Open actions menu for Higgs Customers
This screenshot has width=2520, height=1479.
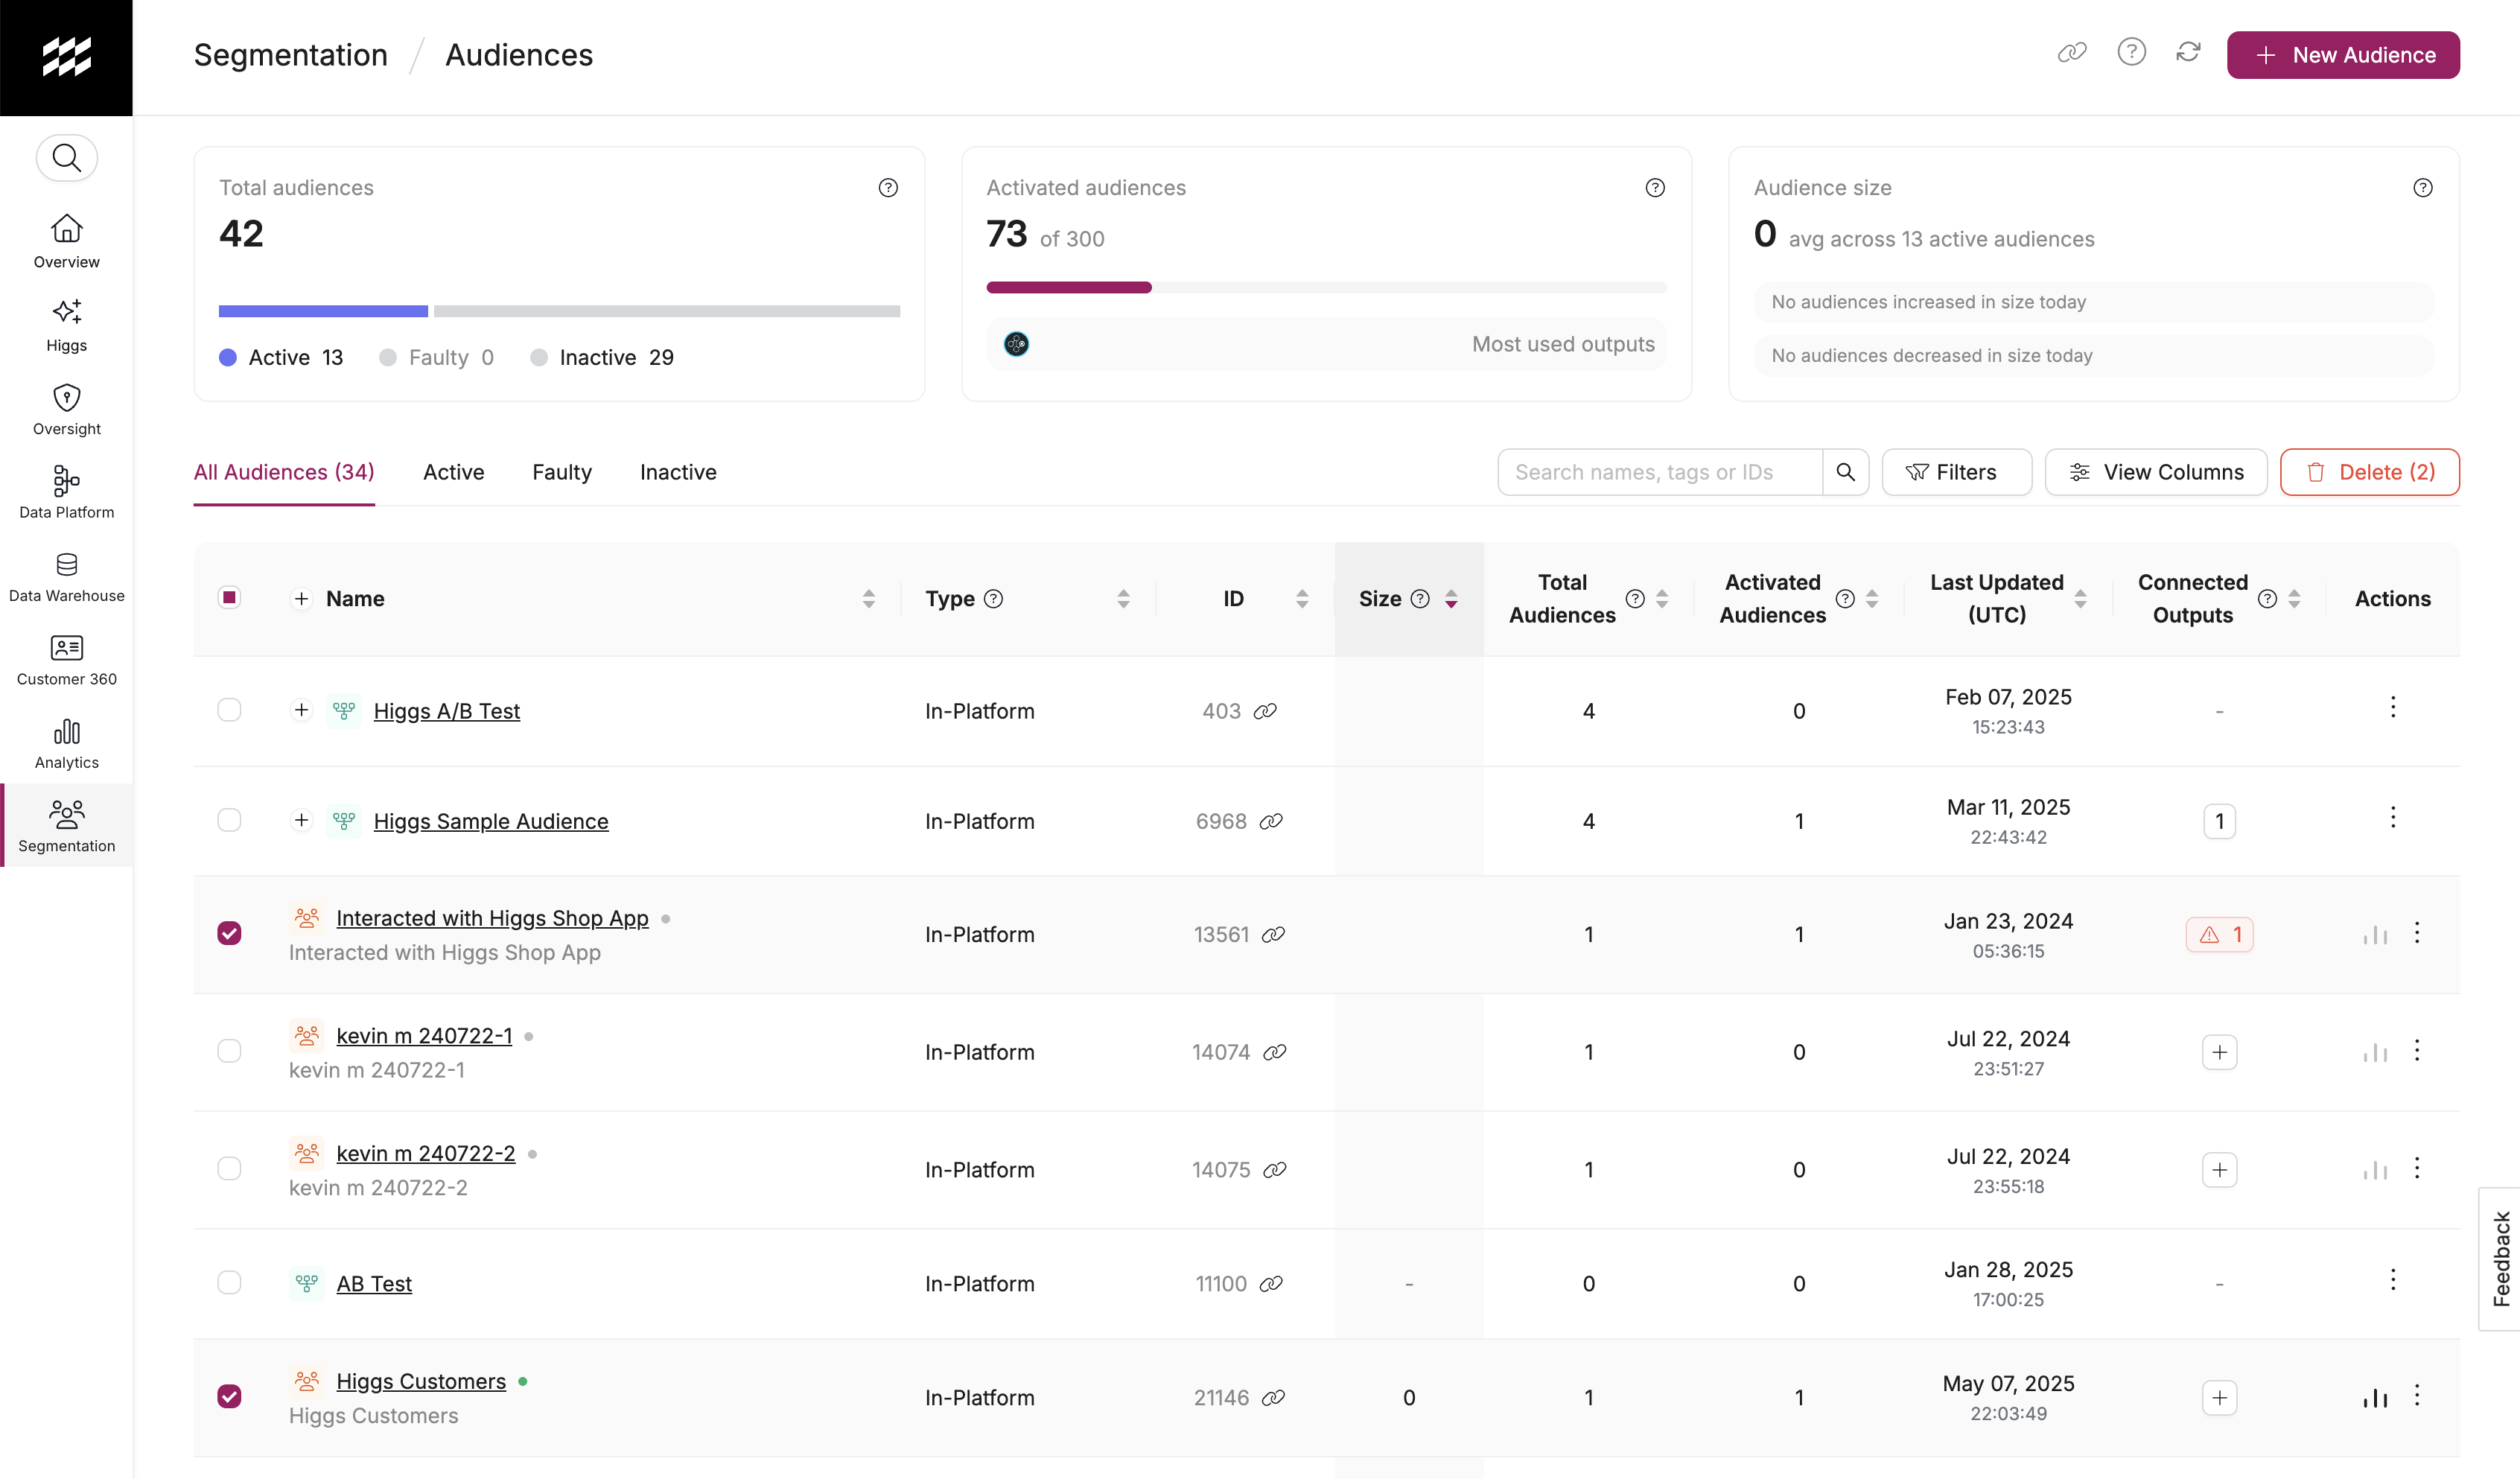(x=2417, y=1395)
